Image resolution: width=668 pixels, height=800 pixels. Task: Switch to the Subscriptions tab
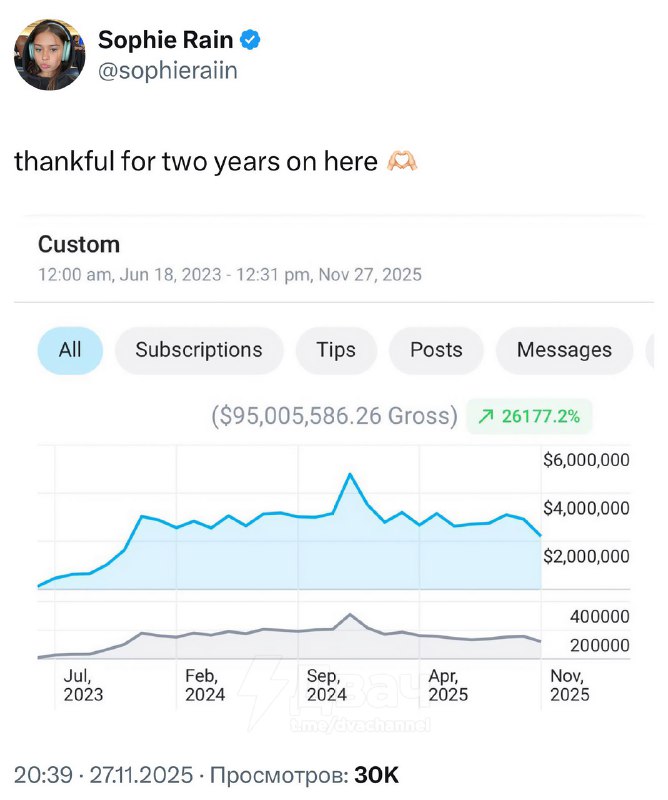199,350
